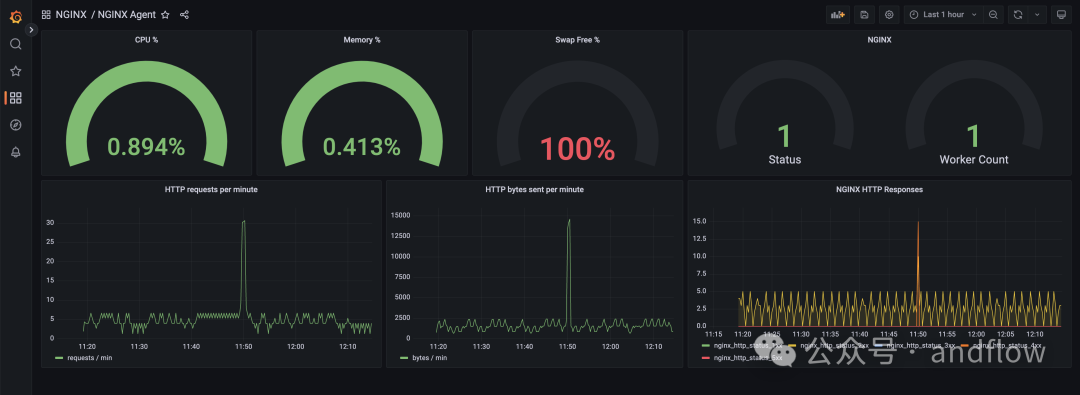1080x395 pixels.
Task: Open color picker for bytes / min swatch
Action: pyautogui.click(x=404, y=358)
